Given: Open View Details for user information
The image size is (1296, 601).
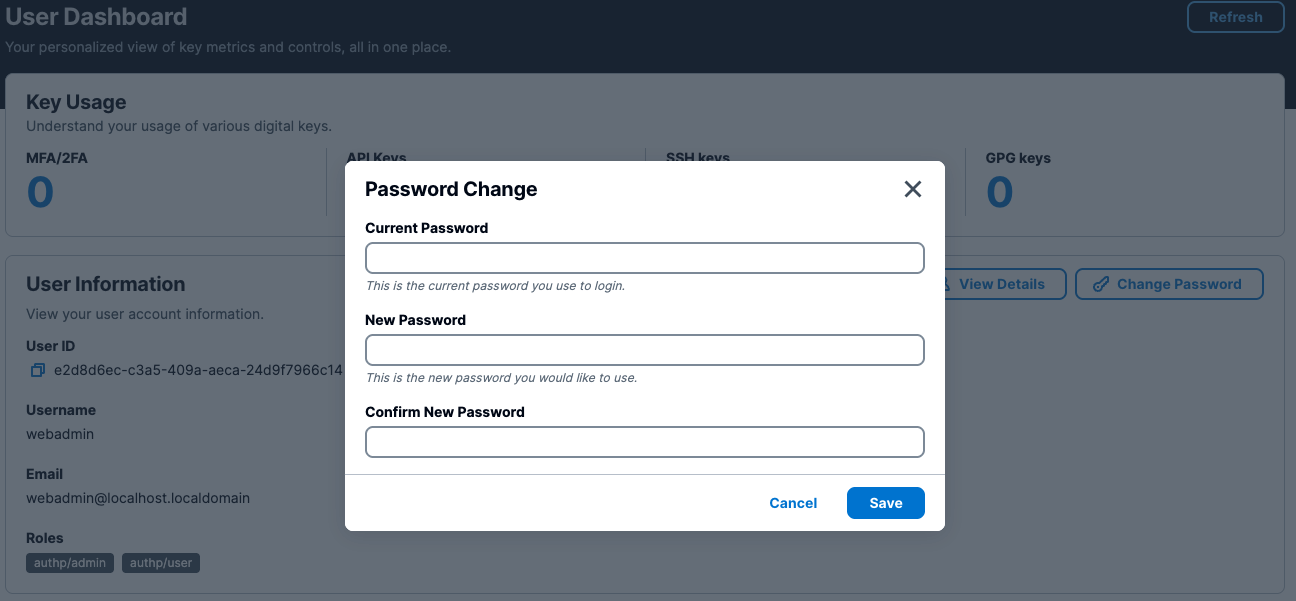Looking at the screenshot, I should (1001, 284).
